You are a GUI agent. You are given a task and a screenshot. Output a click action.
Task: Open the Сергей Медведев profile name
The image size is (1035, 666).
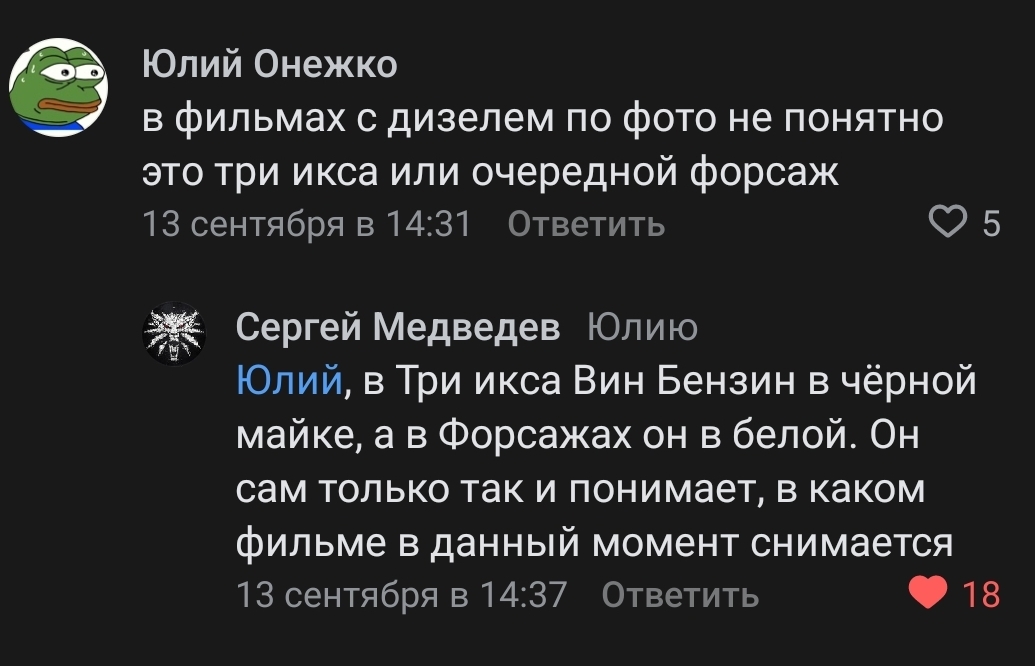click(398, 326)
